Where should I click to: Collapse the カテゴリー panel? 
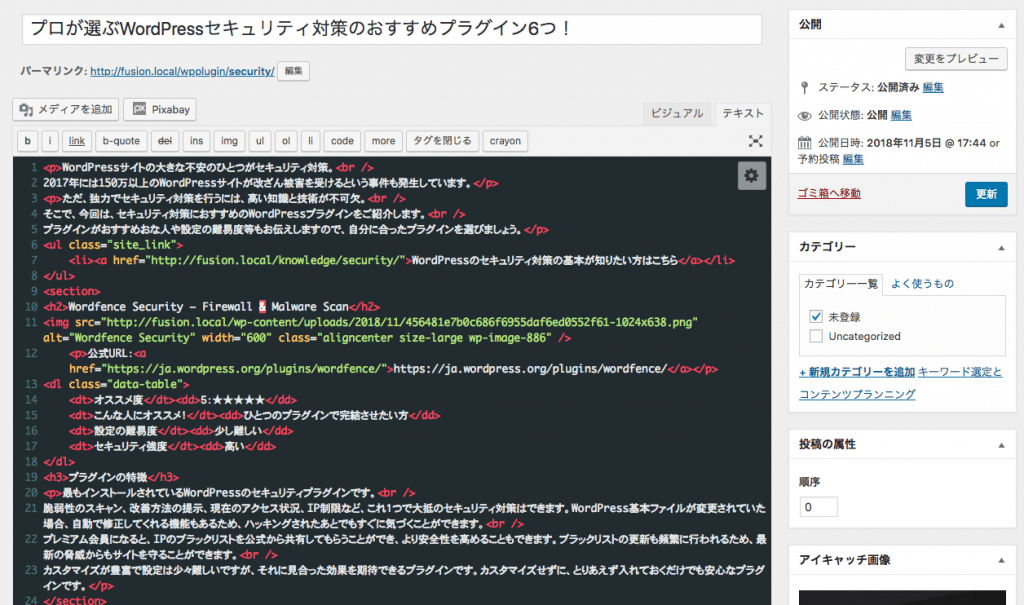point(1001,248)
